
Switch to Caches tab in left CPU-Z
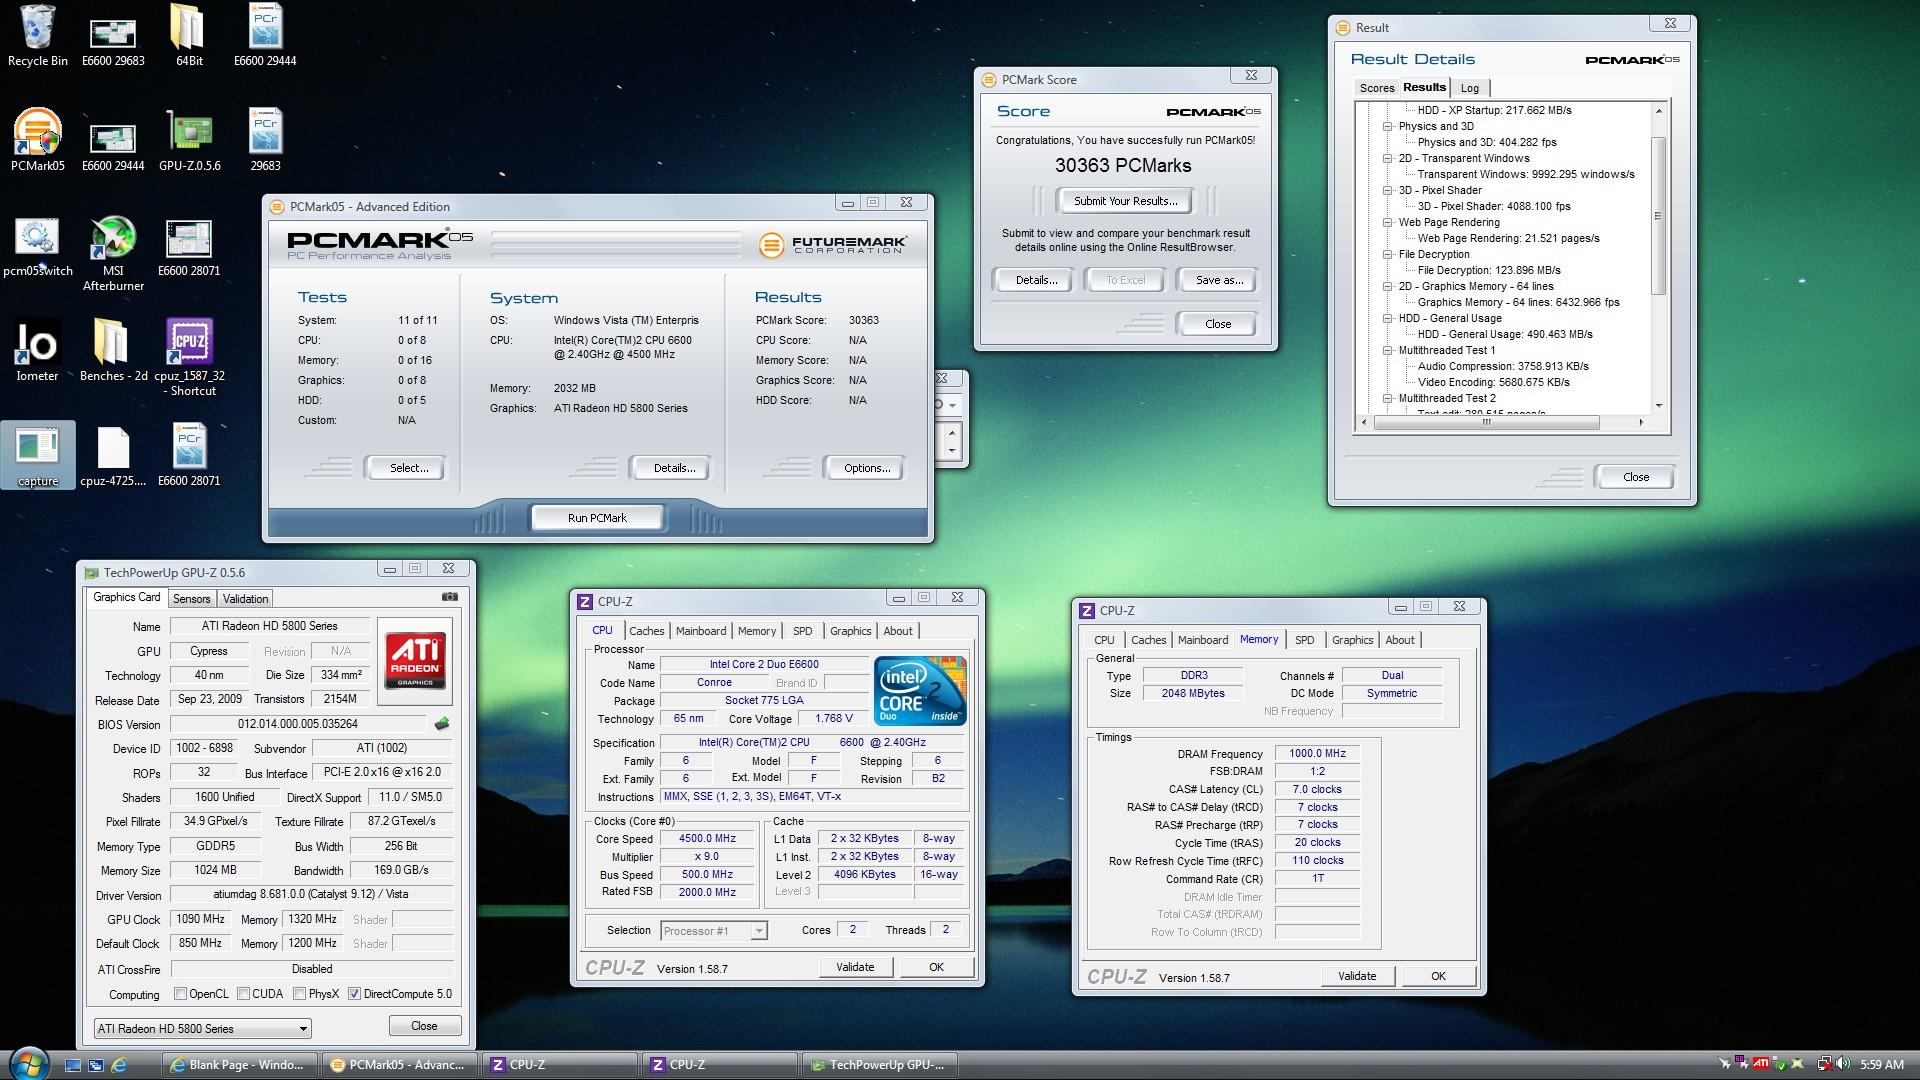tap(646, 631)
